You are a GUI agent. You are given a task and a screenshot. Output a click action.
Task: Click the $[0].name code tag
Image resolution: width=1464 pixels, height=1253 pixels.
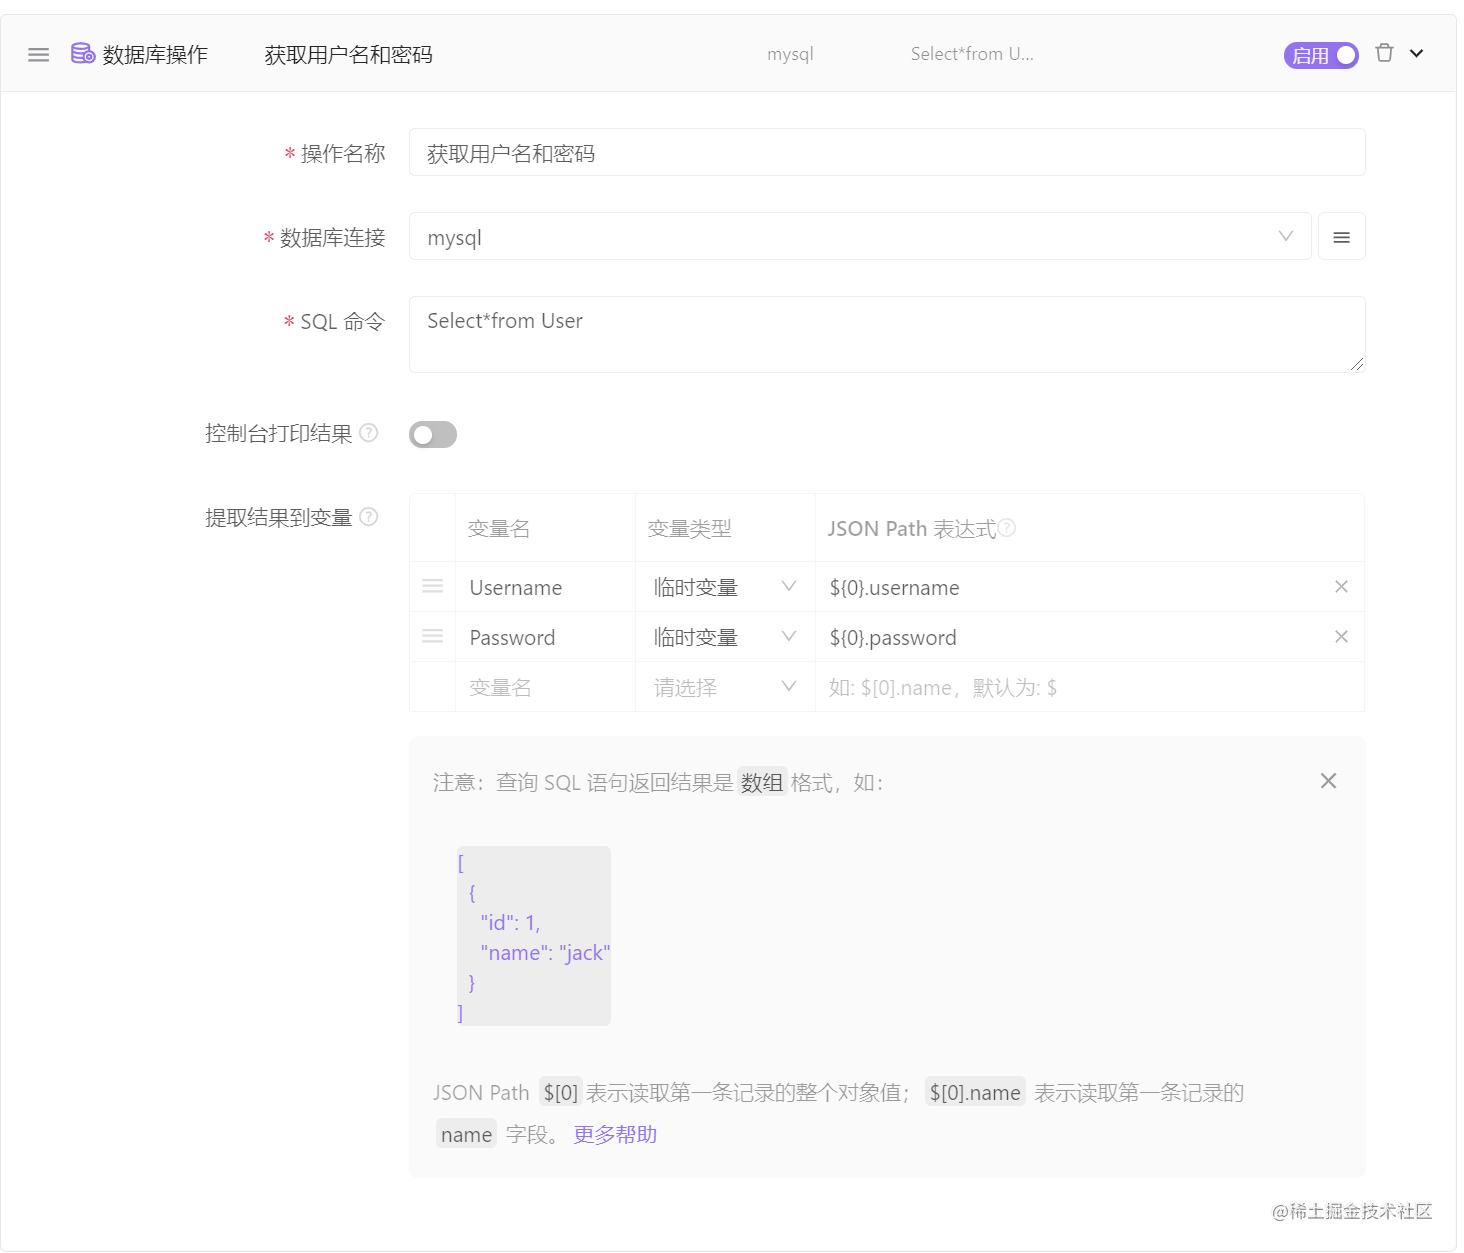[x=975, y=1092]
